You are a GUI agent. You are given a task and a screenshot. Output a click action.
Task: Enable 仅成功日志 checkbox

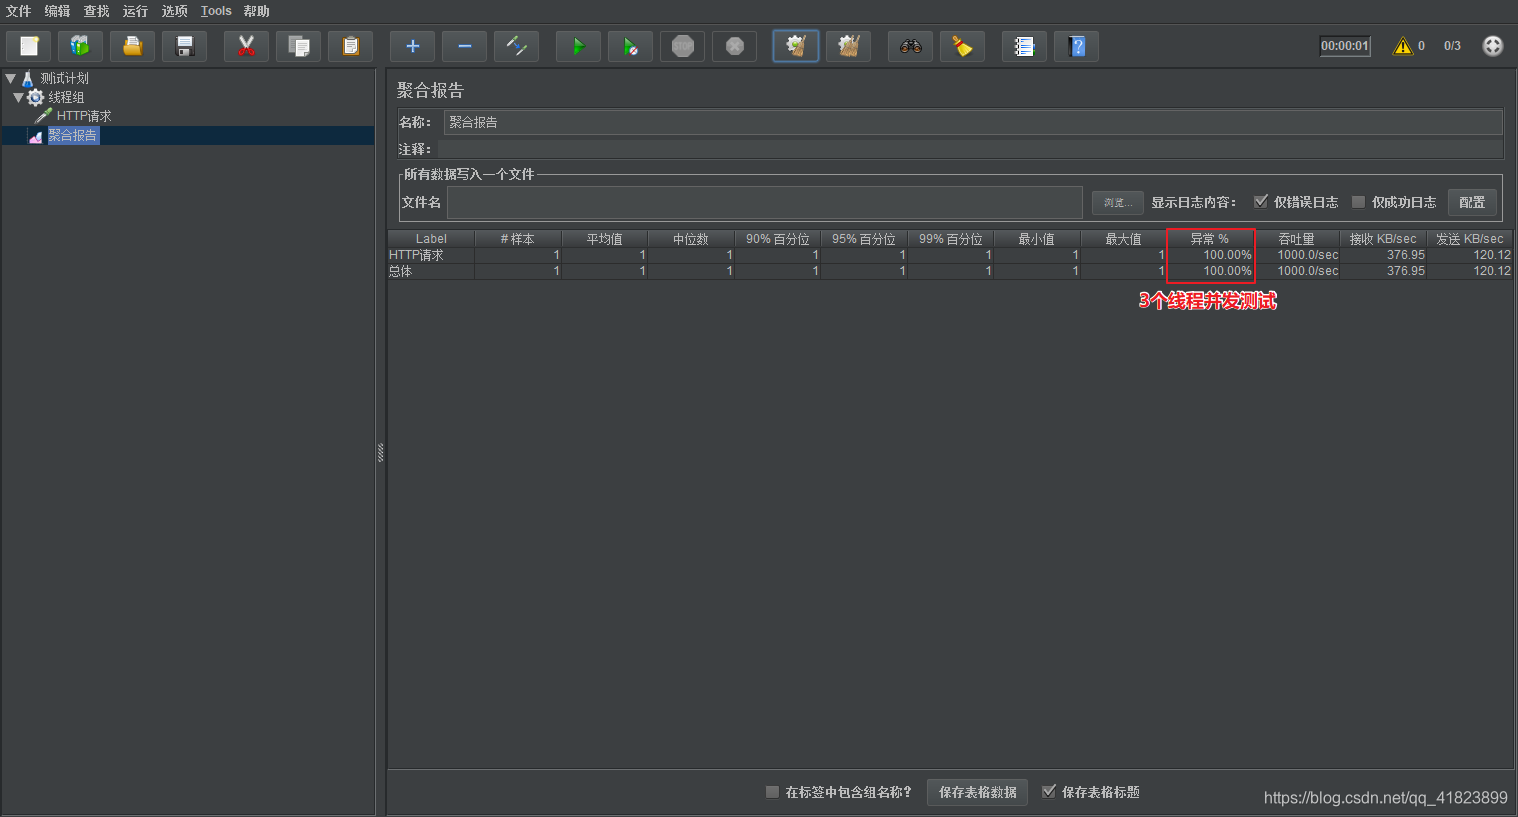click(x=1358, y=202)
